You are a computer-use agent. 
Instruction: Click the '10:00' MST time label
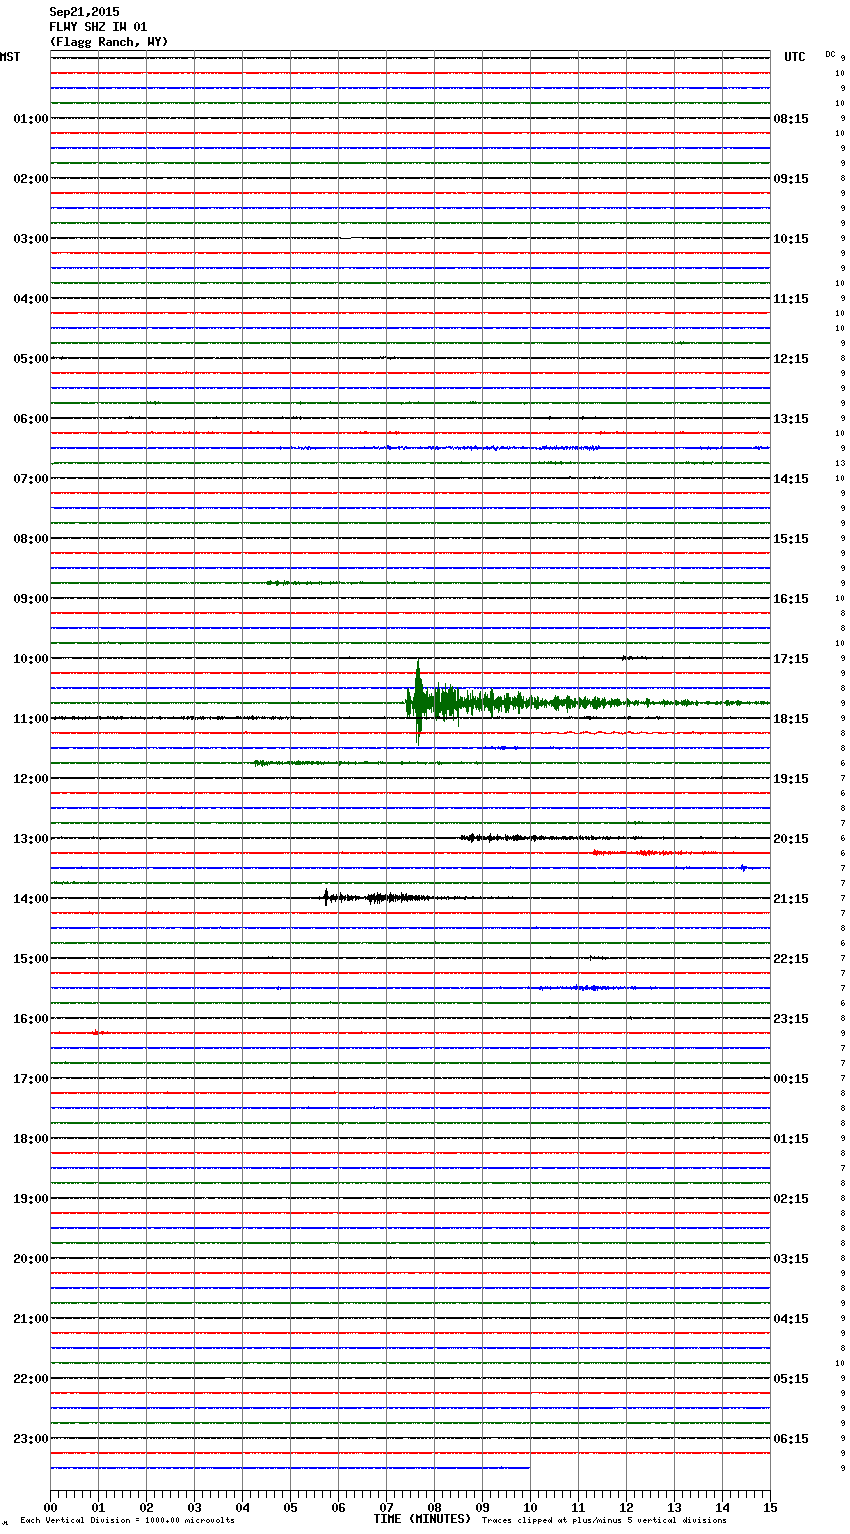(x=31, y=659)
